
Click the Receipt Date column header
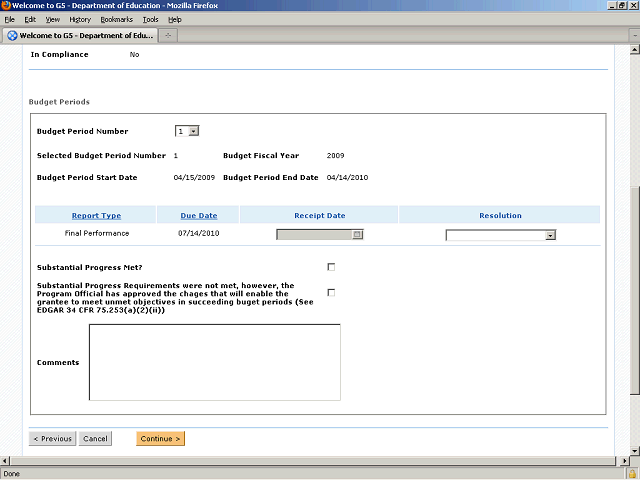[320, 216]
